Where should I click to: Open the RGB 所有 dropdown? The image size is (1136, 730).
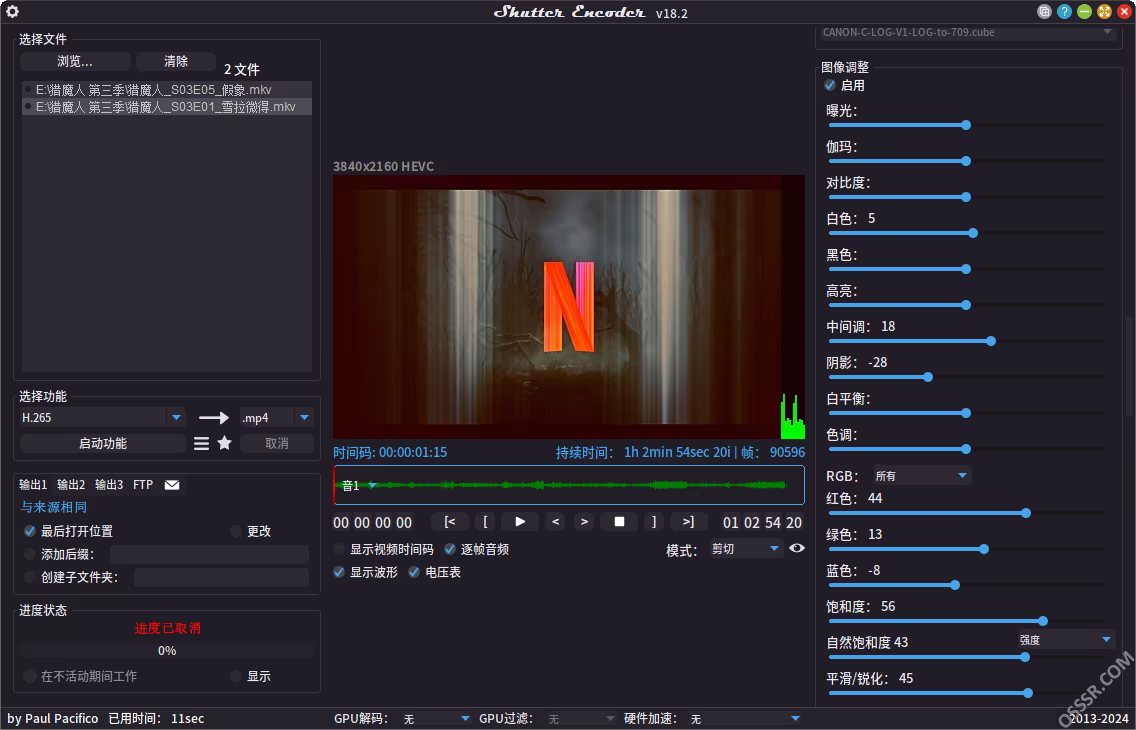click(921, 476)
